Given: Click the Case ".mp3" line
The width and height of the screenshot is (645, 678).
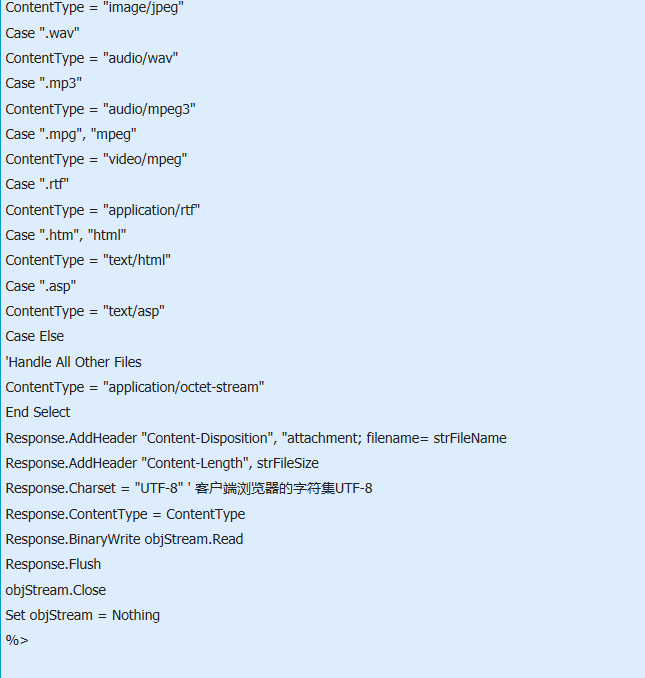Looking at the screenshot, I should tap(44, 83).
